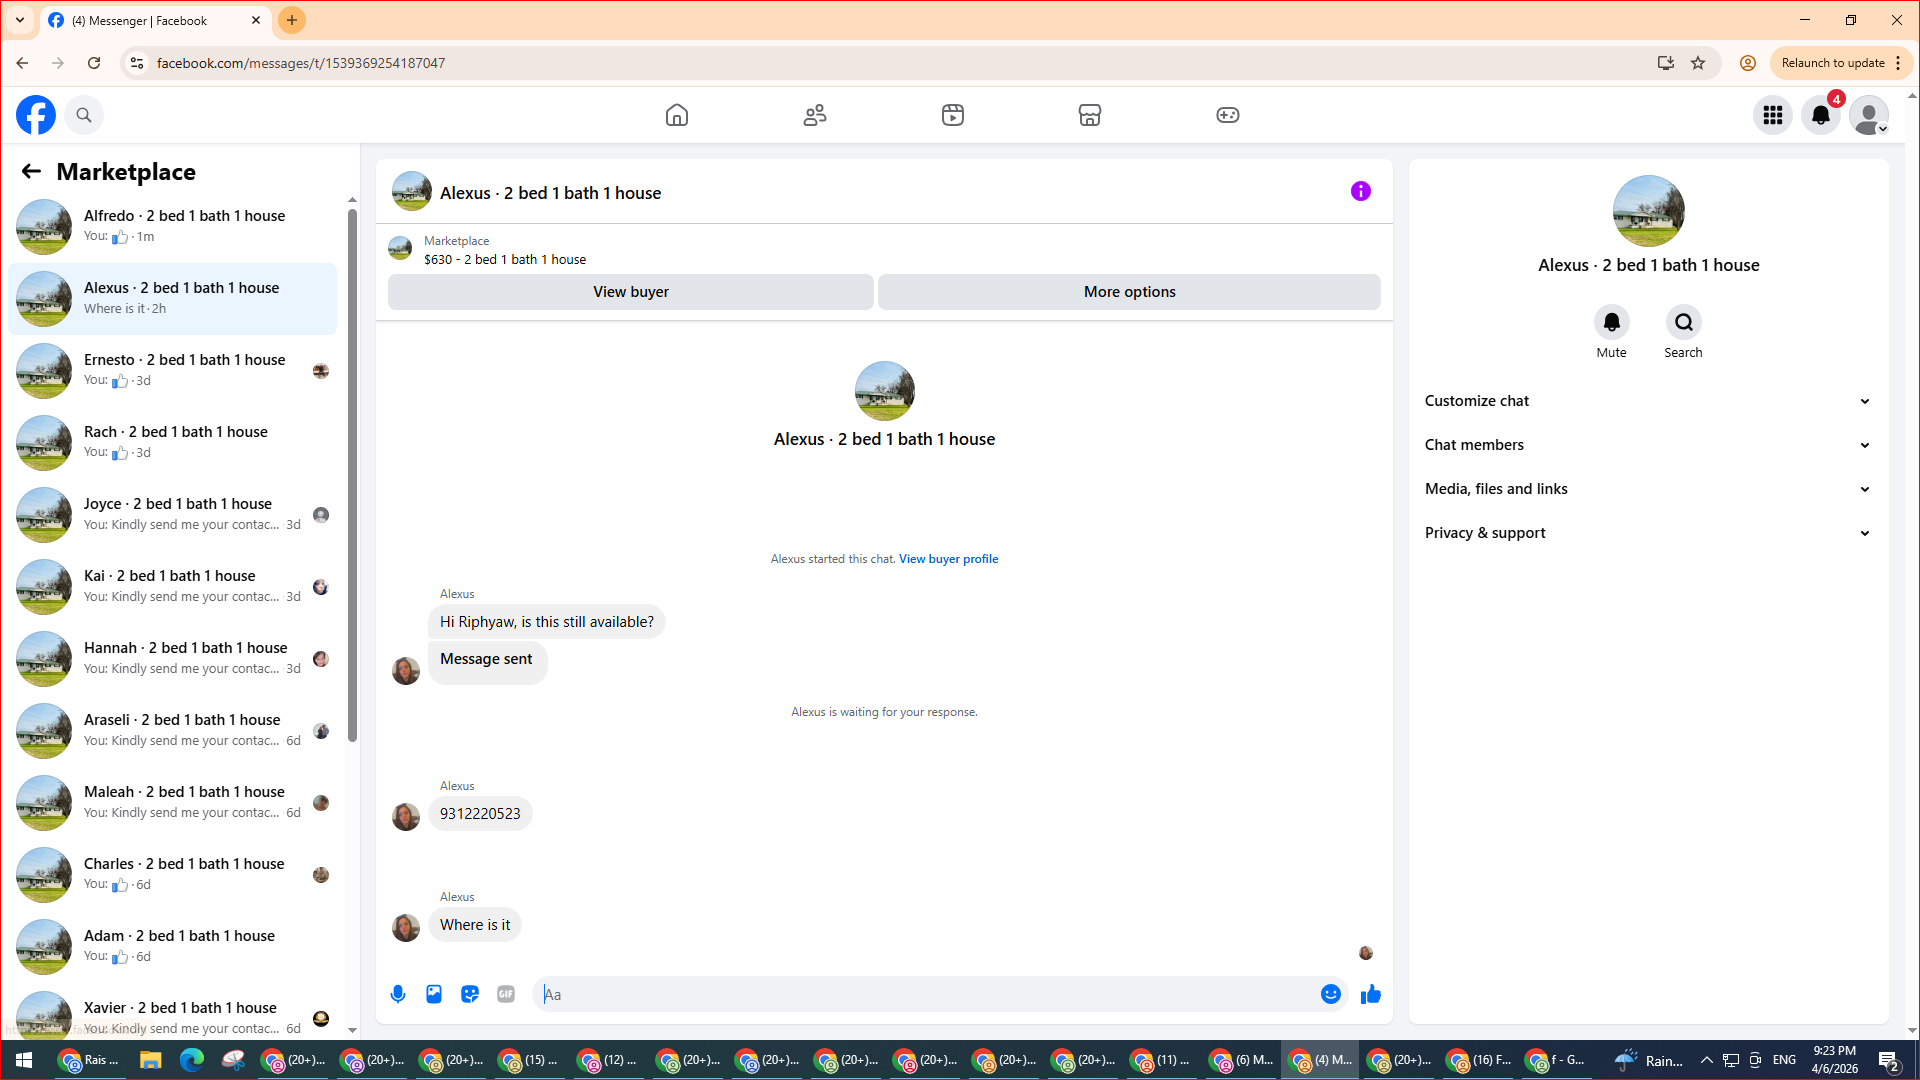Click the chat list vertical scrollbar
The image size is (1920, 1080).
point(352,475)
